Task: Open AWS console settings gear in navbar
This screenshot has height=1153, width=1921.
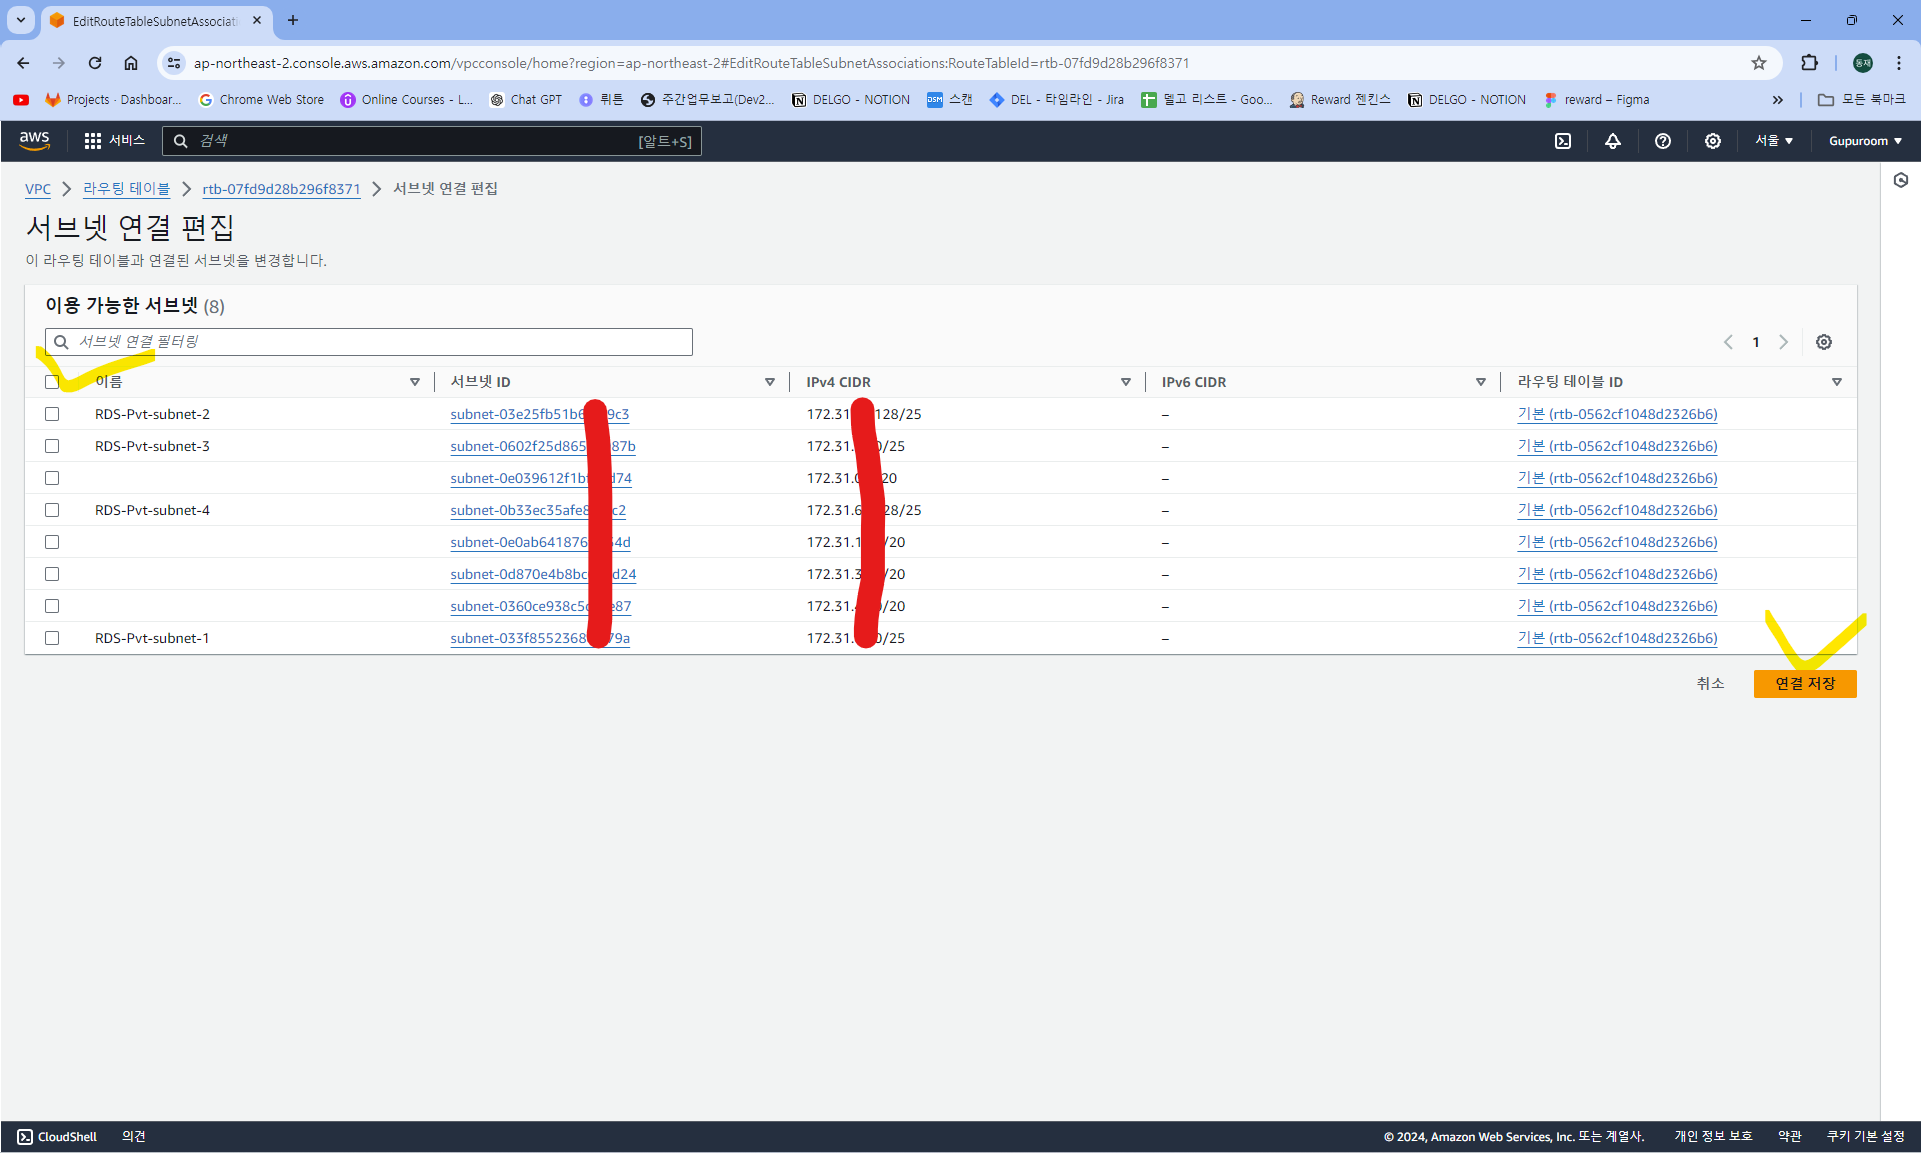Action: click(x=1713, y=141)
